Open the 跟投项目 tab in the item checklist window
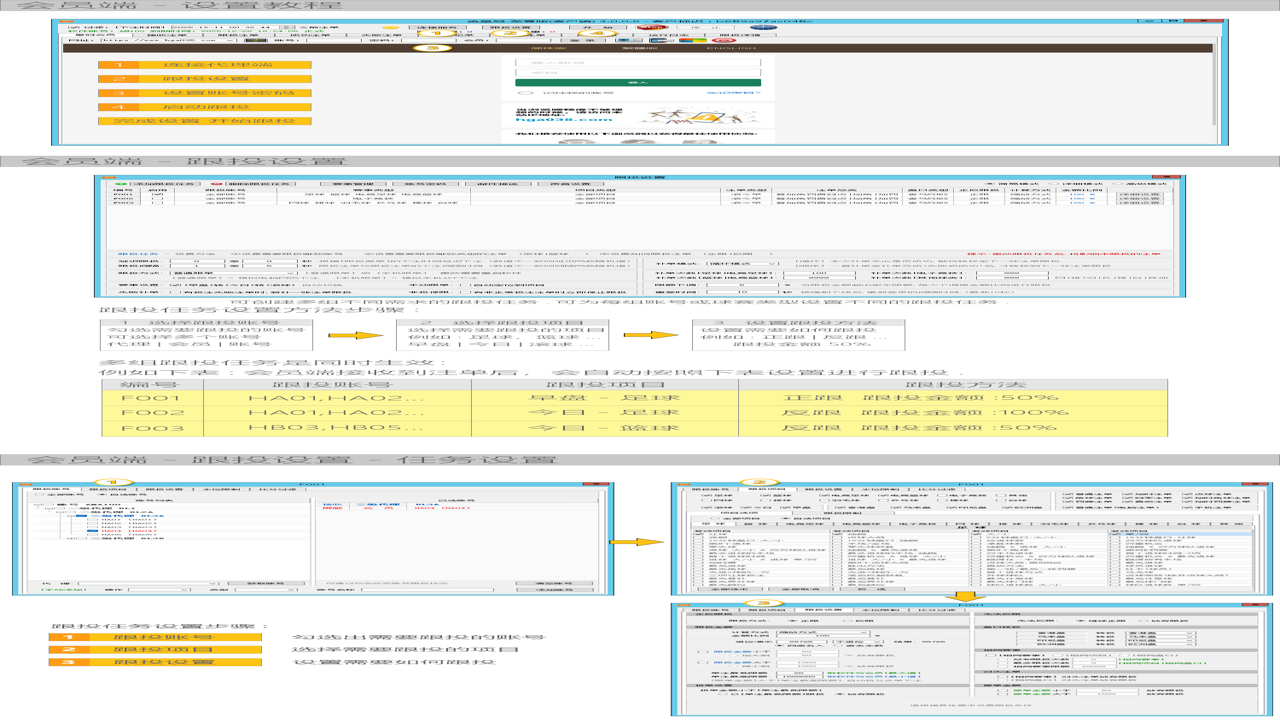This screenshot has width=1280, height=720. (x=766, y=490)
